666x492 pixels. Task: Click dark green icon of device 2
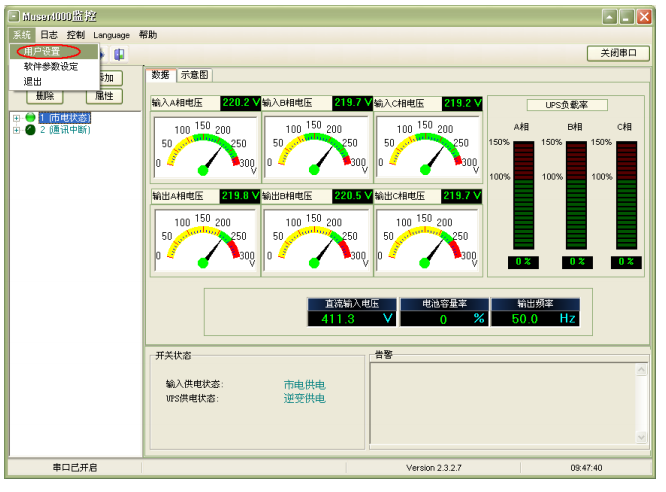[30, 130]
